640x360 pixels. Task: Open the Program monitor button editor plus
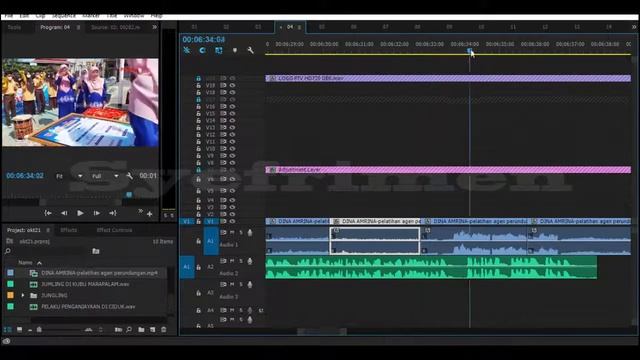150,214
